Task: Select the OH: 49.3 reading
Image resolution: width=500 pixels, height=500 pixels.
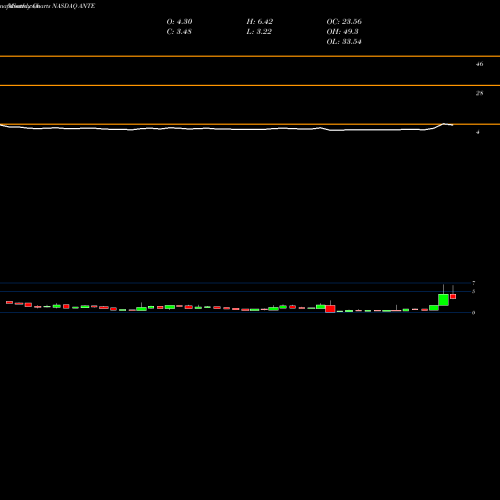Action: (x=342, y=32)
